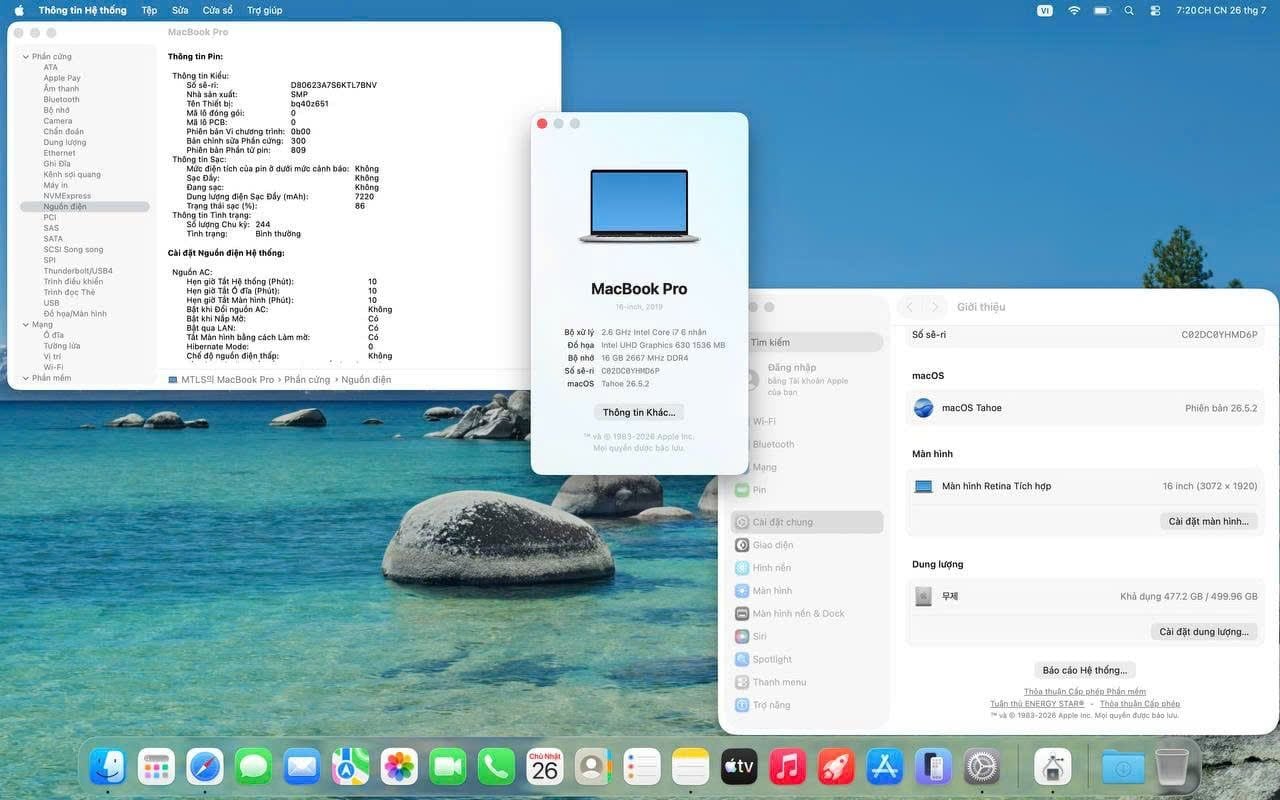Image resolution: width=1280 pixels, height=800 pixels.
Task: Launch the Apple TV app from the Dock
Action: [x=739, y=767]
